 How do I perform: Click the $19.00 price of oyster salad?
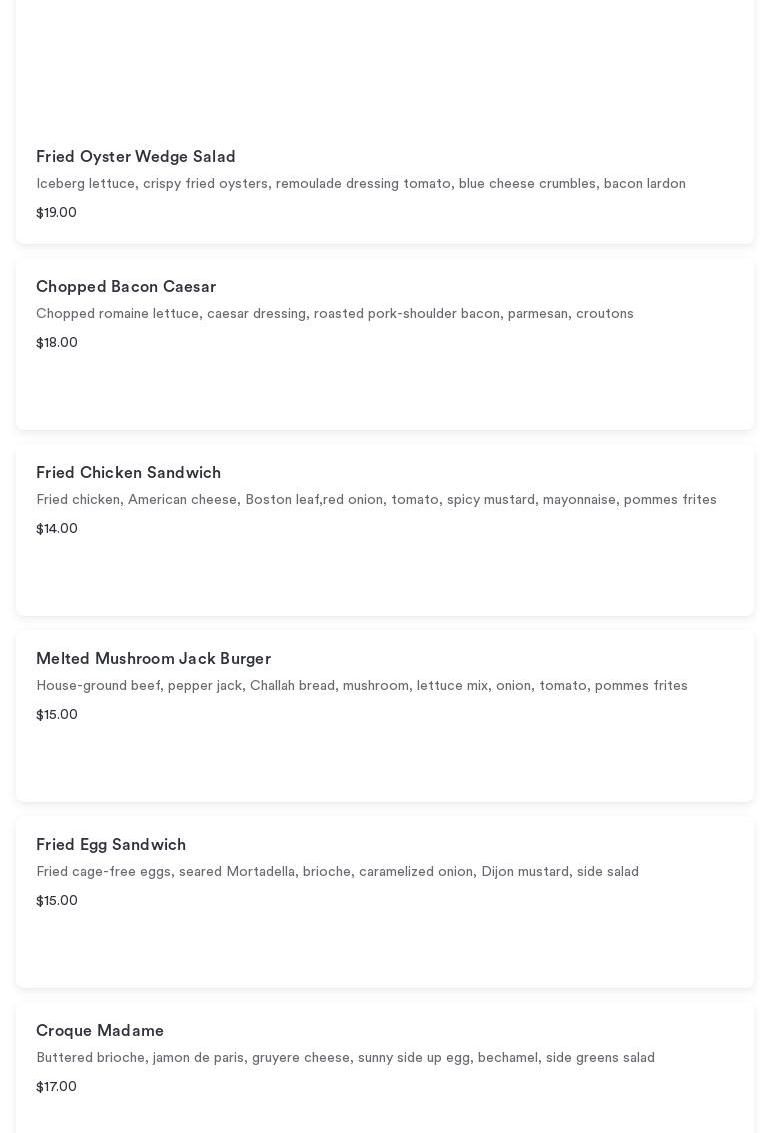[56, 213]
